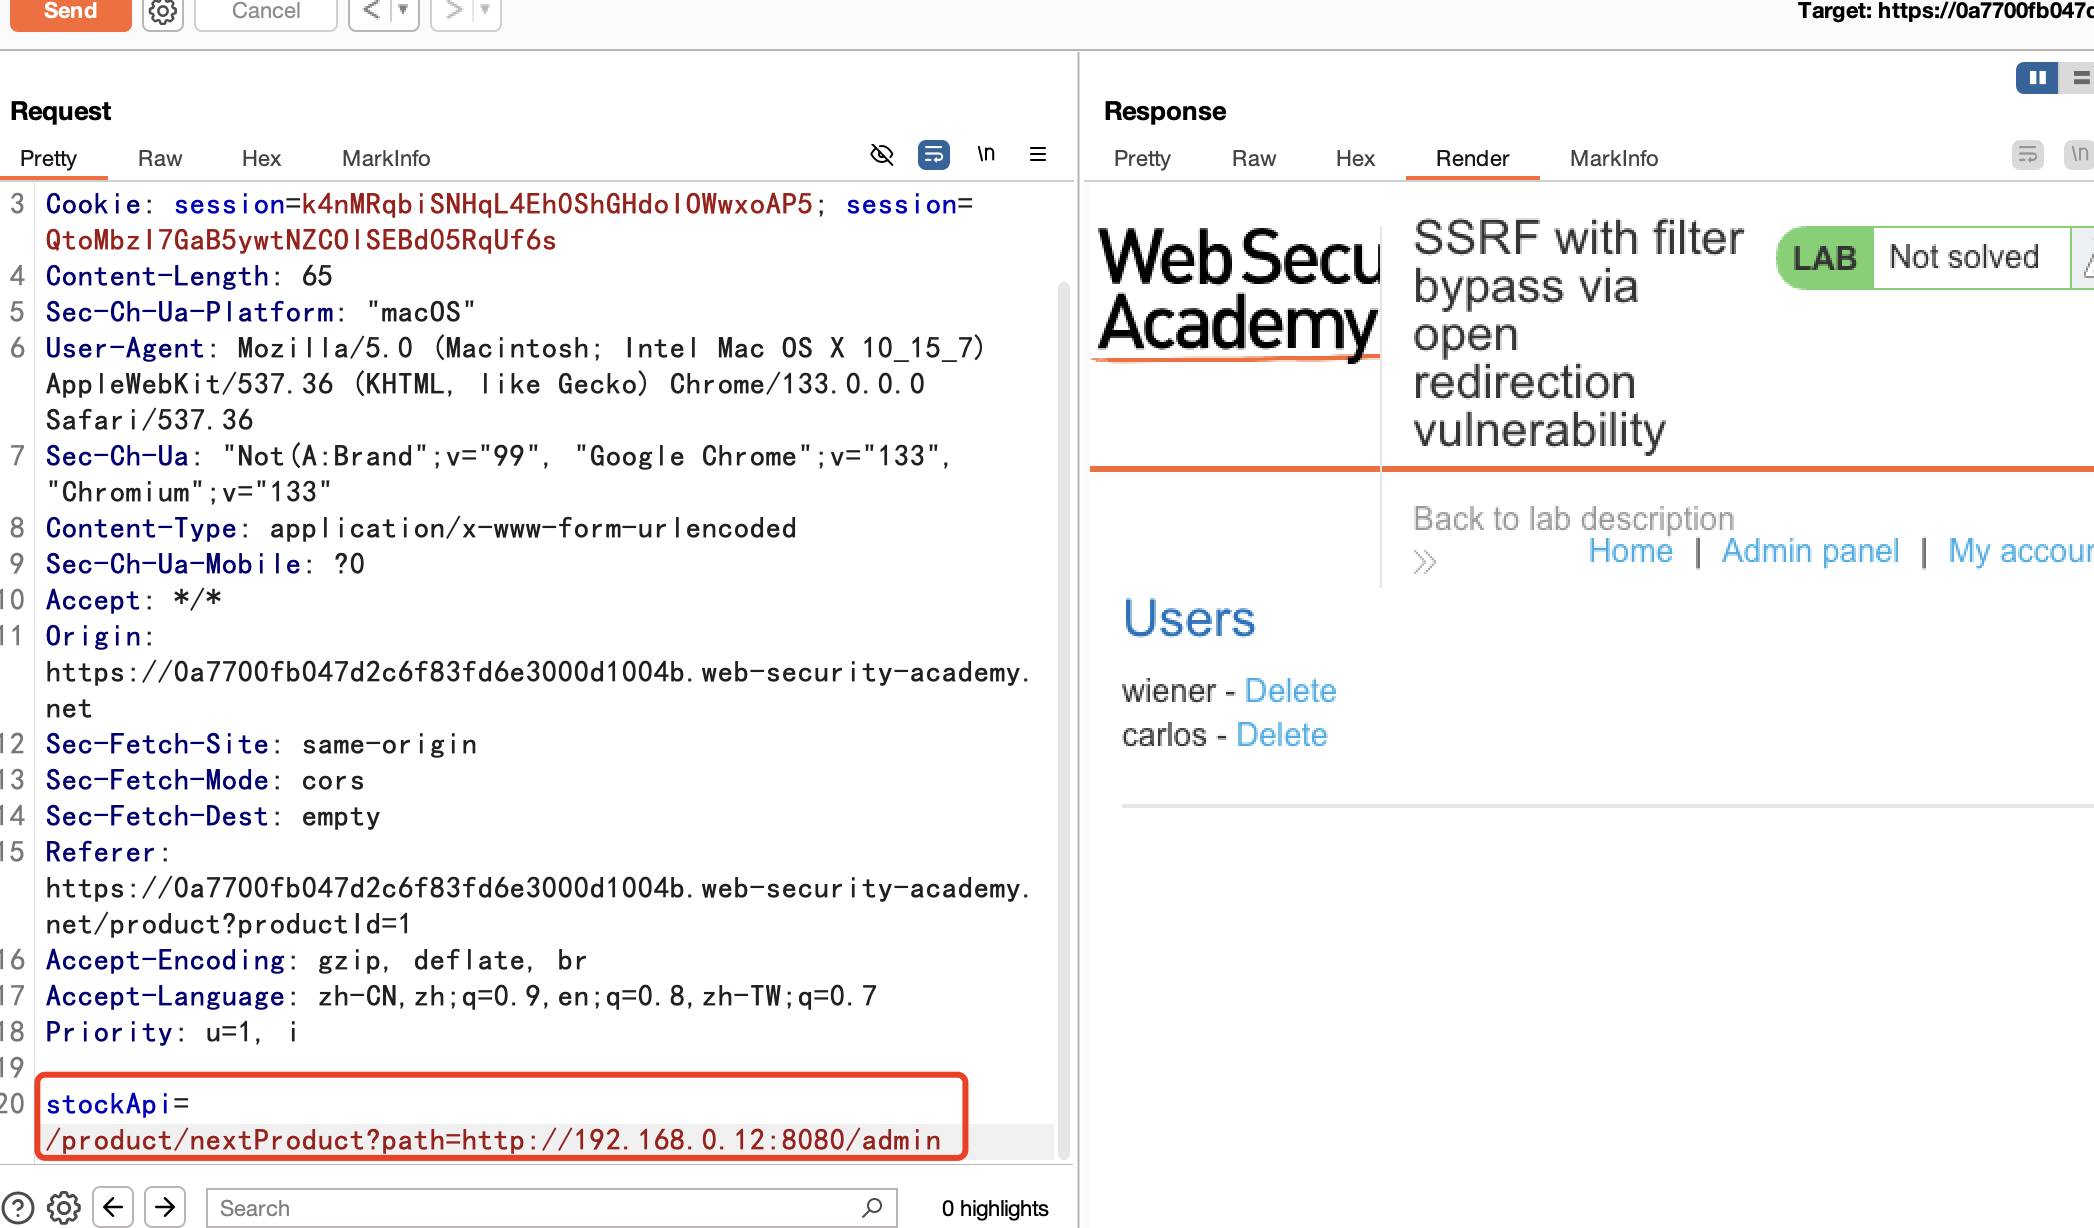
Task: Click the Send settings gear icon
Action: (x=163, y=12)
